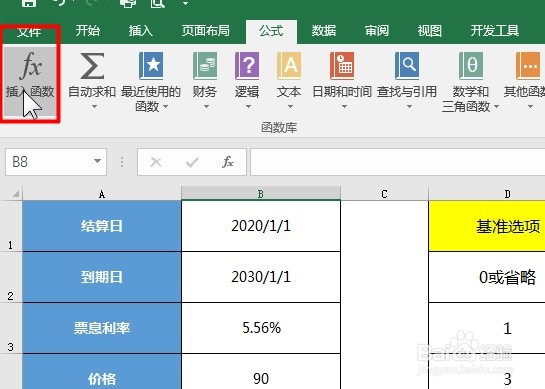Click the Select All corner triangle
545x389 pixels.
(15, 194)
